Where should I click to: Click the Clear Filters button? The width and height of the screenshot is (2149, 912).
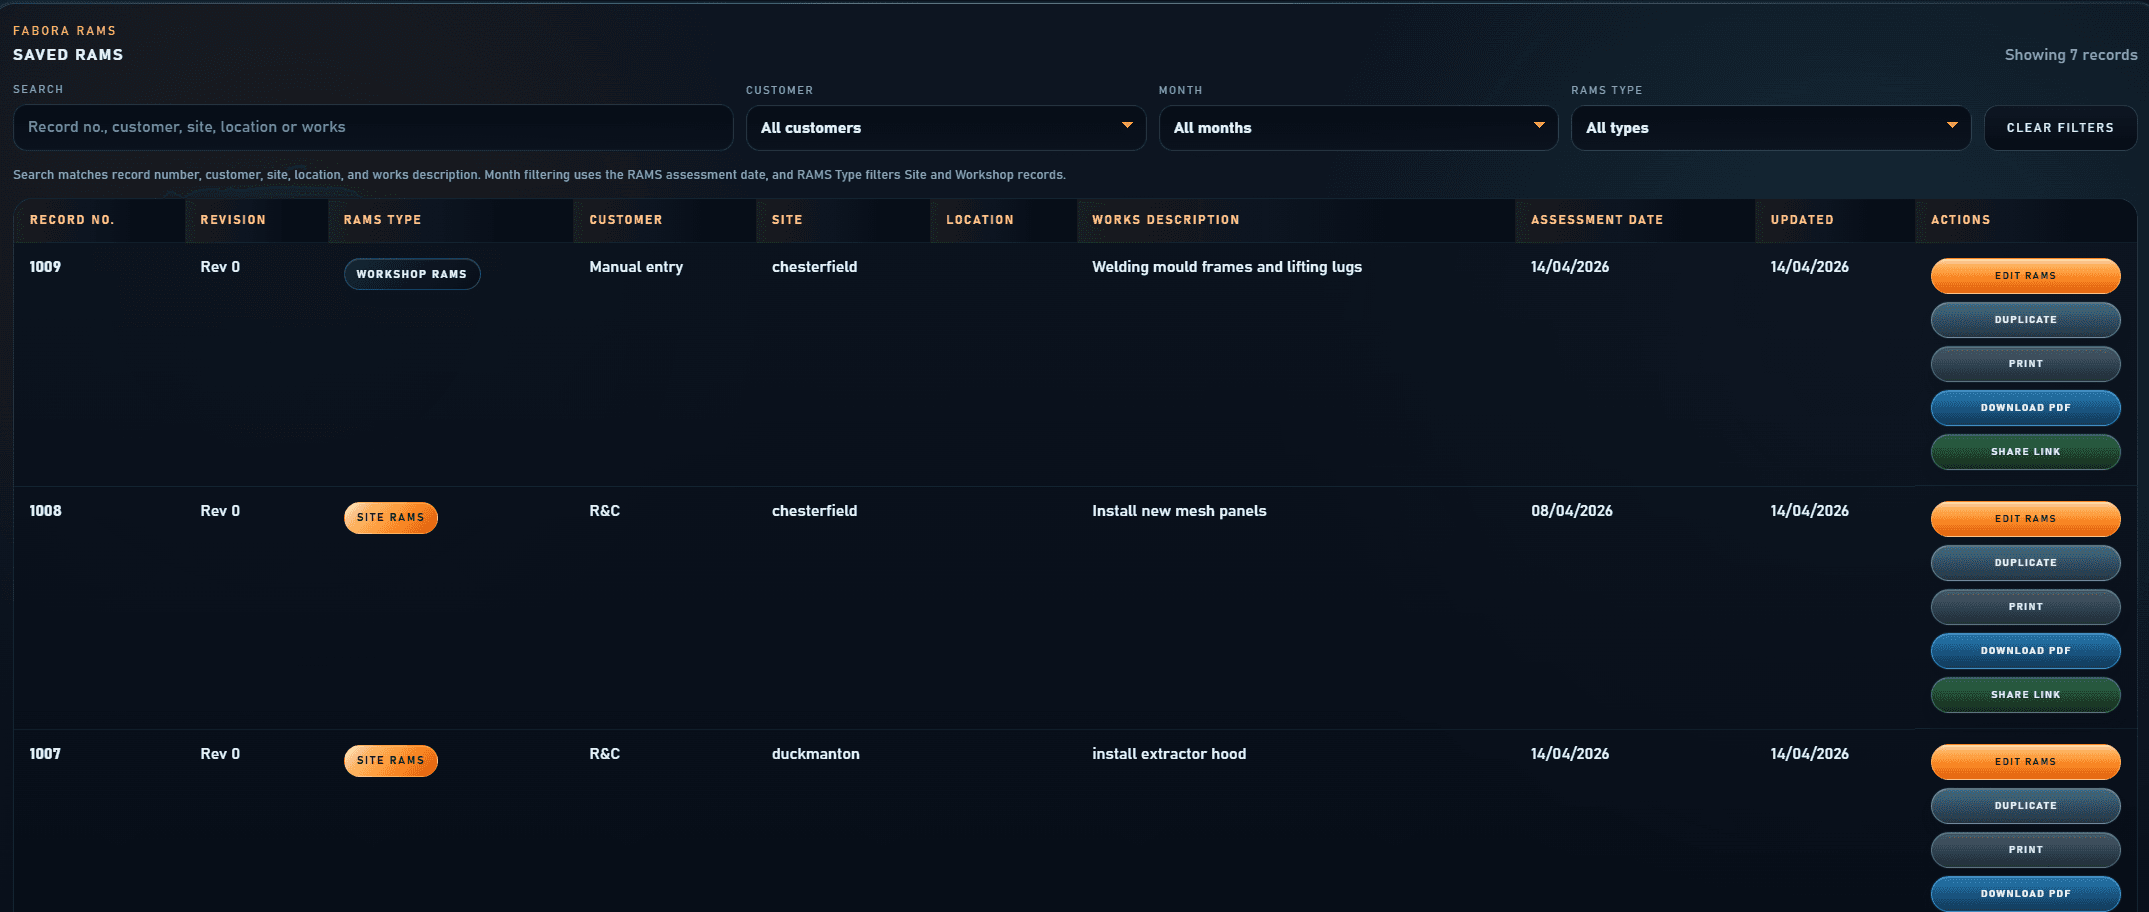(x=2060, y=128)
